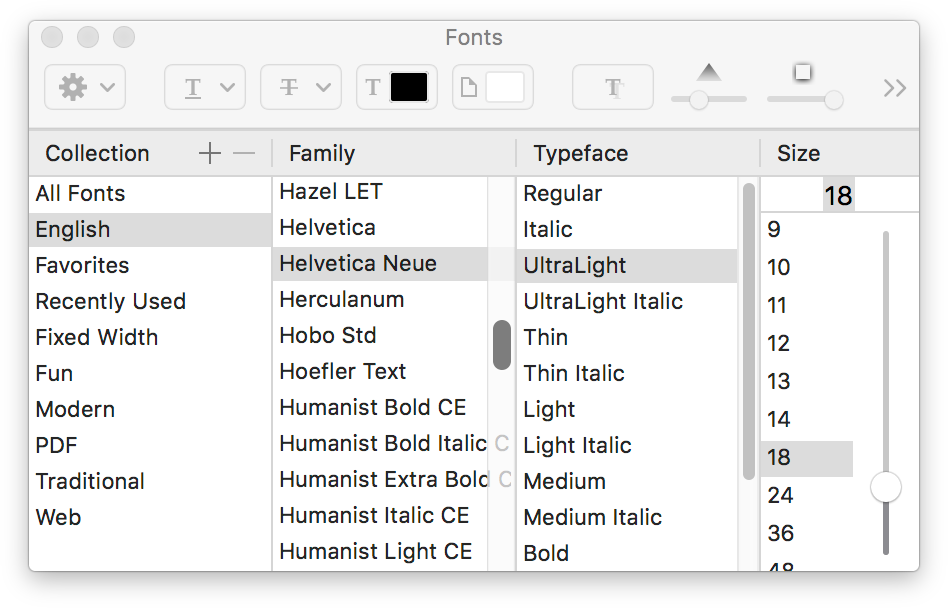Image resolution: width=948 pixels, height=608 pixels.
Task: Choose Herculanum font family
Action: click(x=380, y=300)
